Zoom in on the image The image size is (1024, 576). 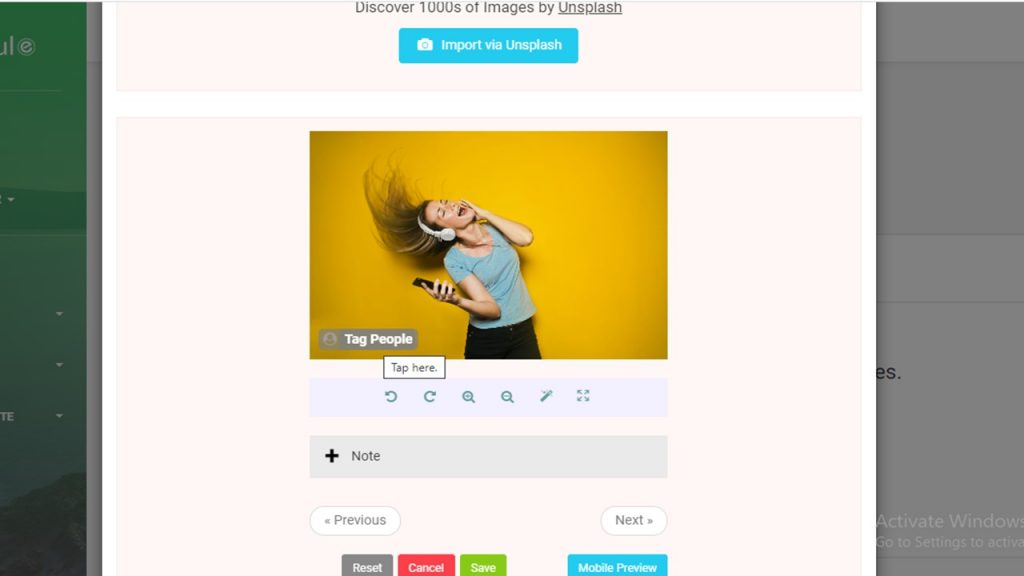(x=468, y=396)
